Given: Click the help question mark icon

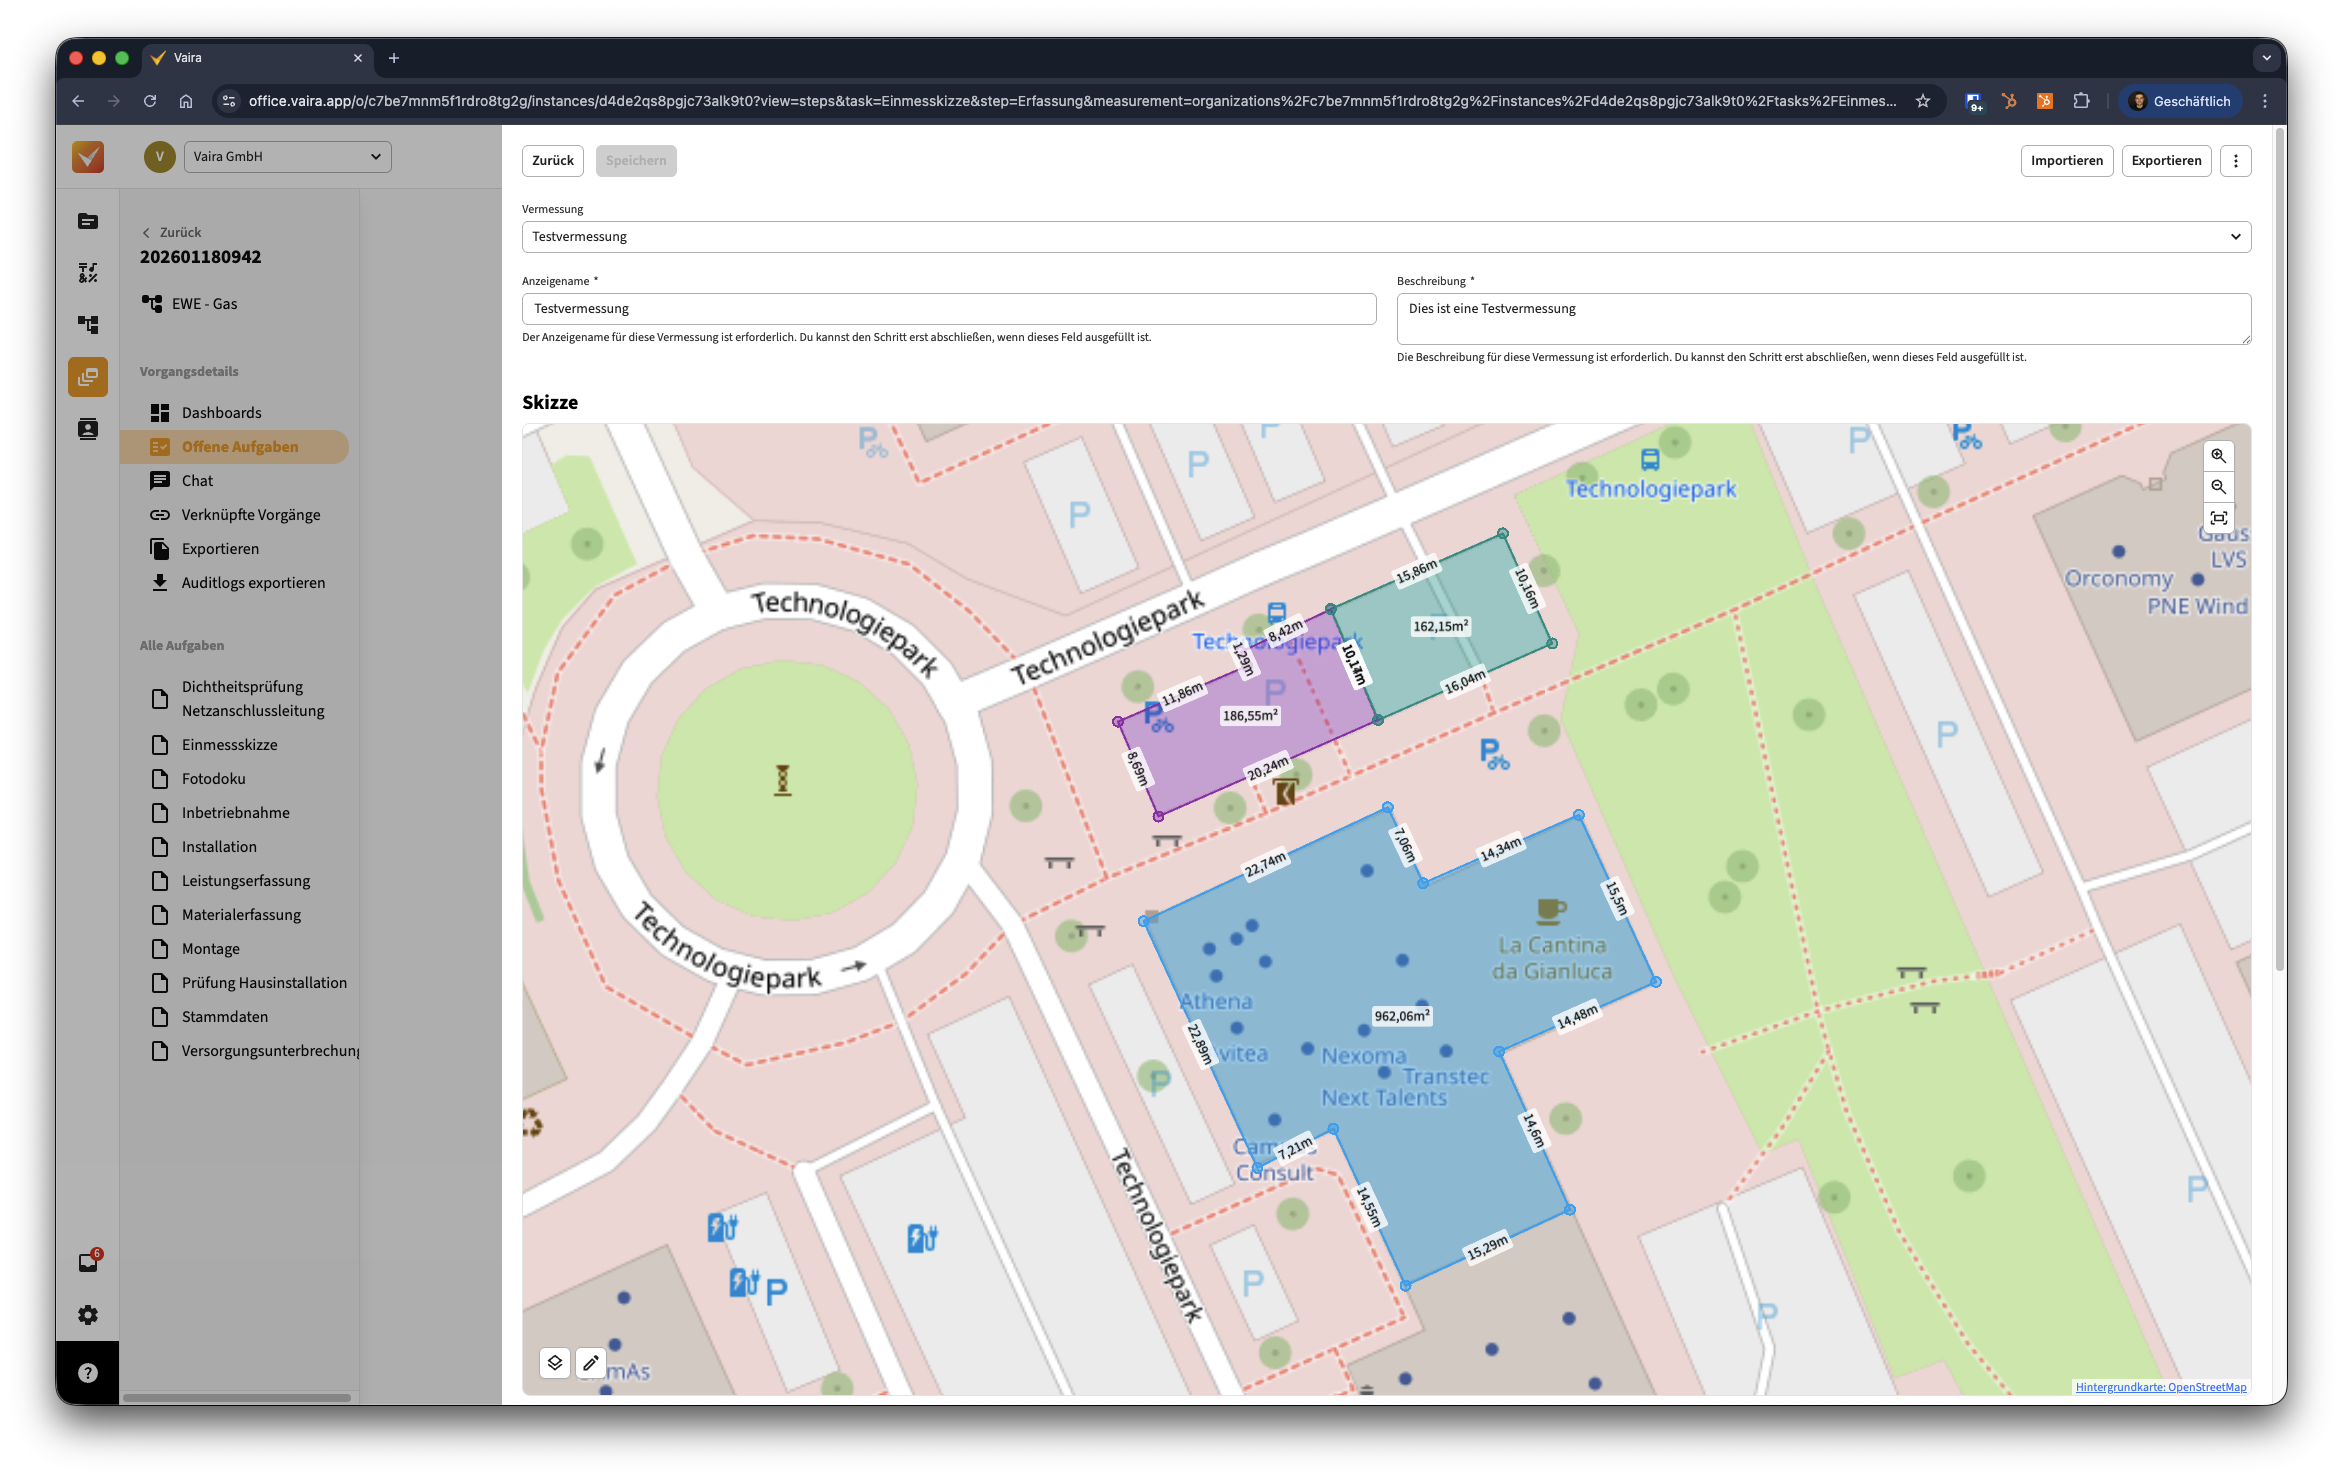Looking at the screenshot, I should point(88,1373).
